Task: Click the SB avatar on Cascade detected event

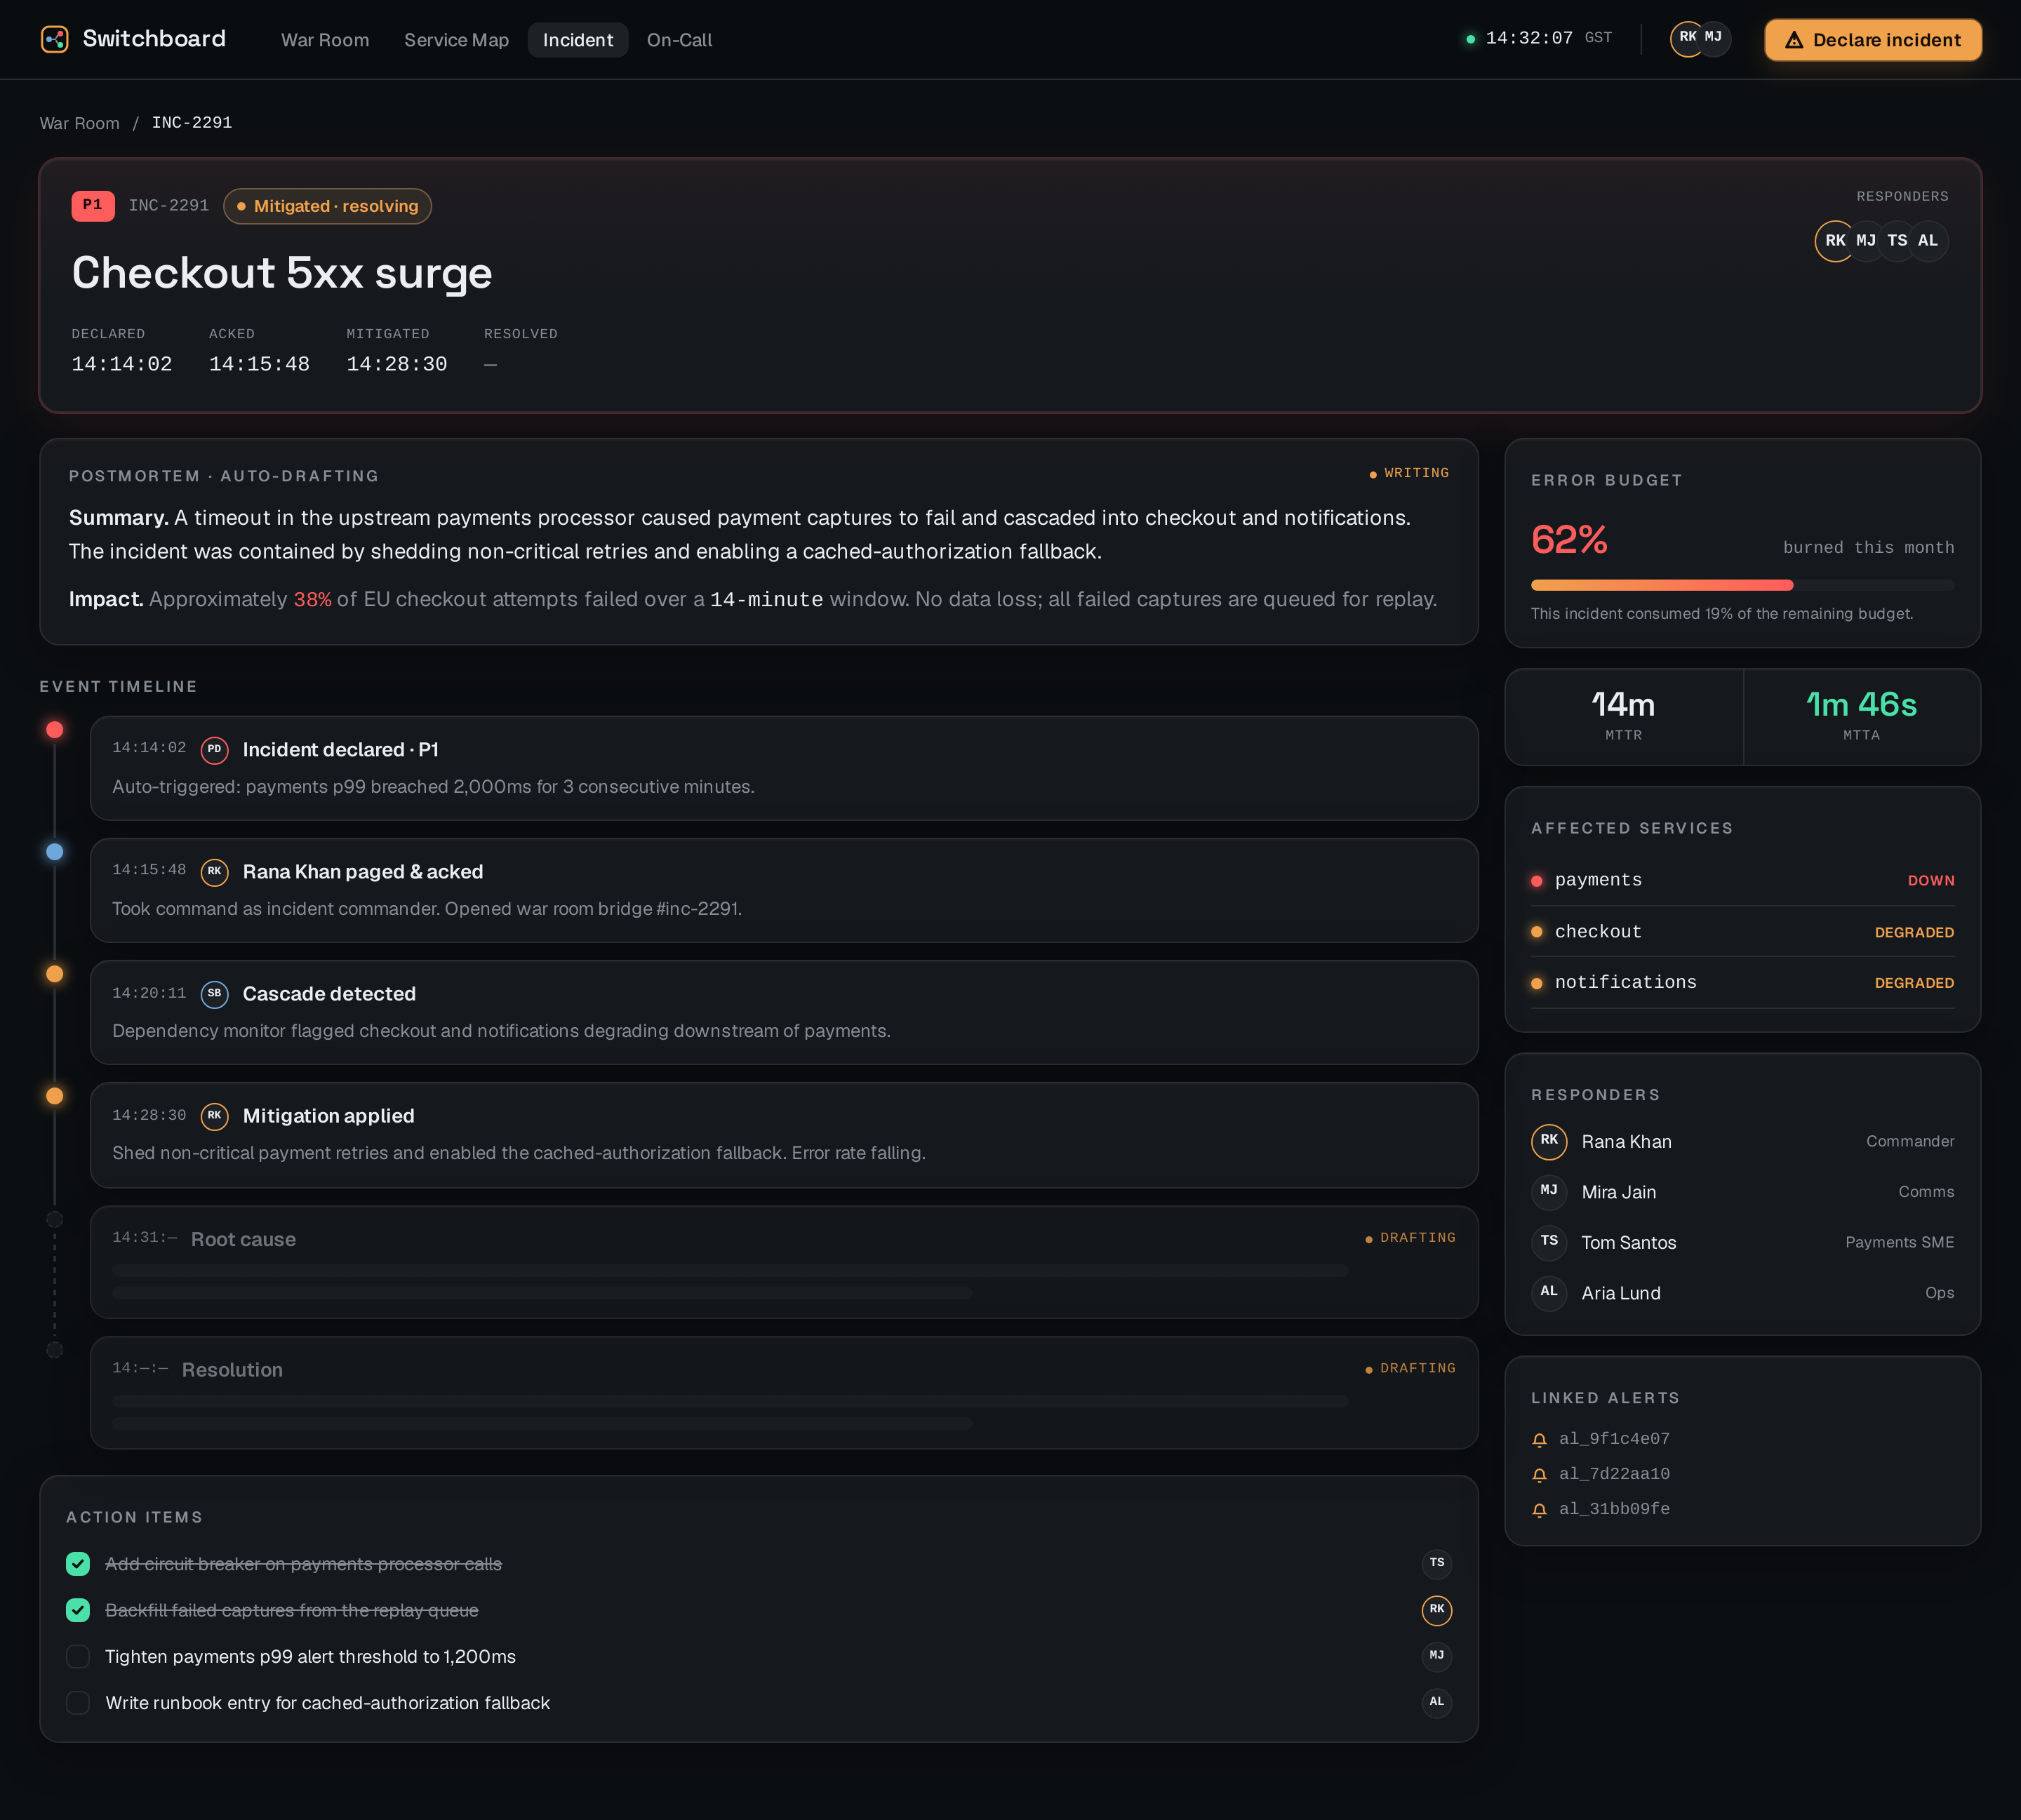Action: [214, 994]
